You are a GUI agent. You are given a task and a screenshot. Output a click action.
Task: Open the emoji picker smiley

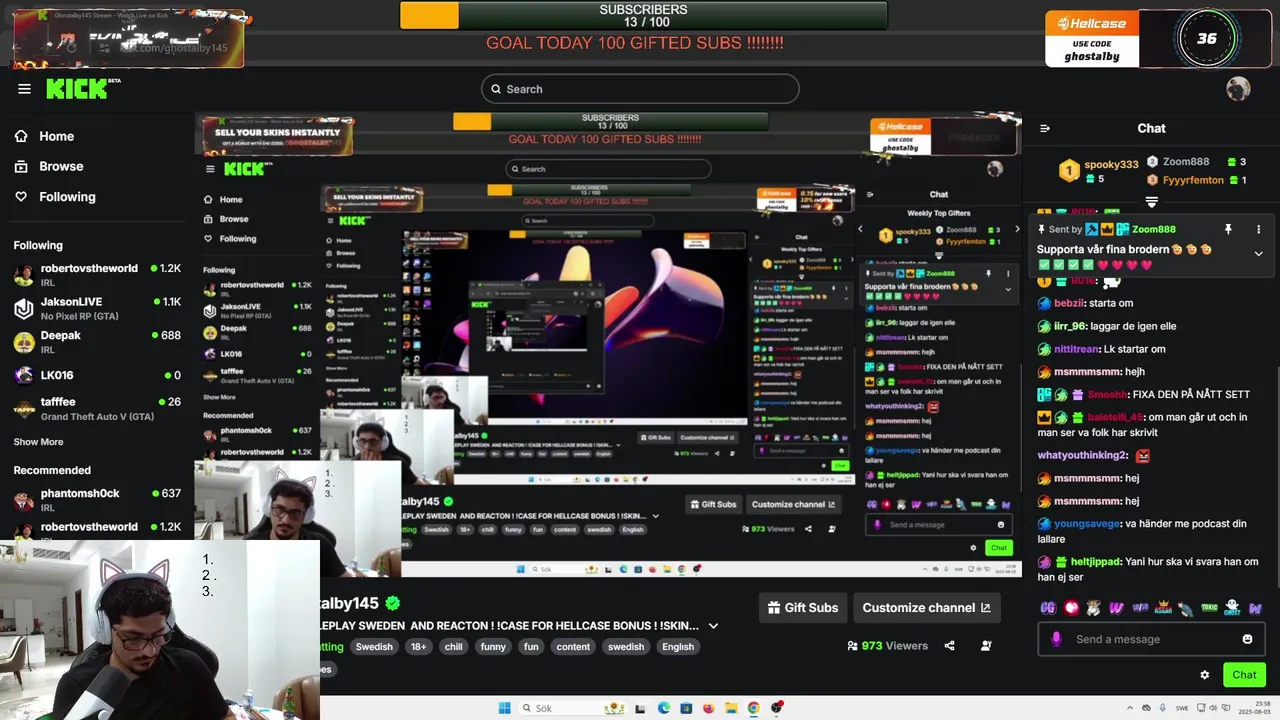1247,639
